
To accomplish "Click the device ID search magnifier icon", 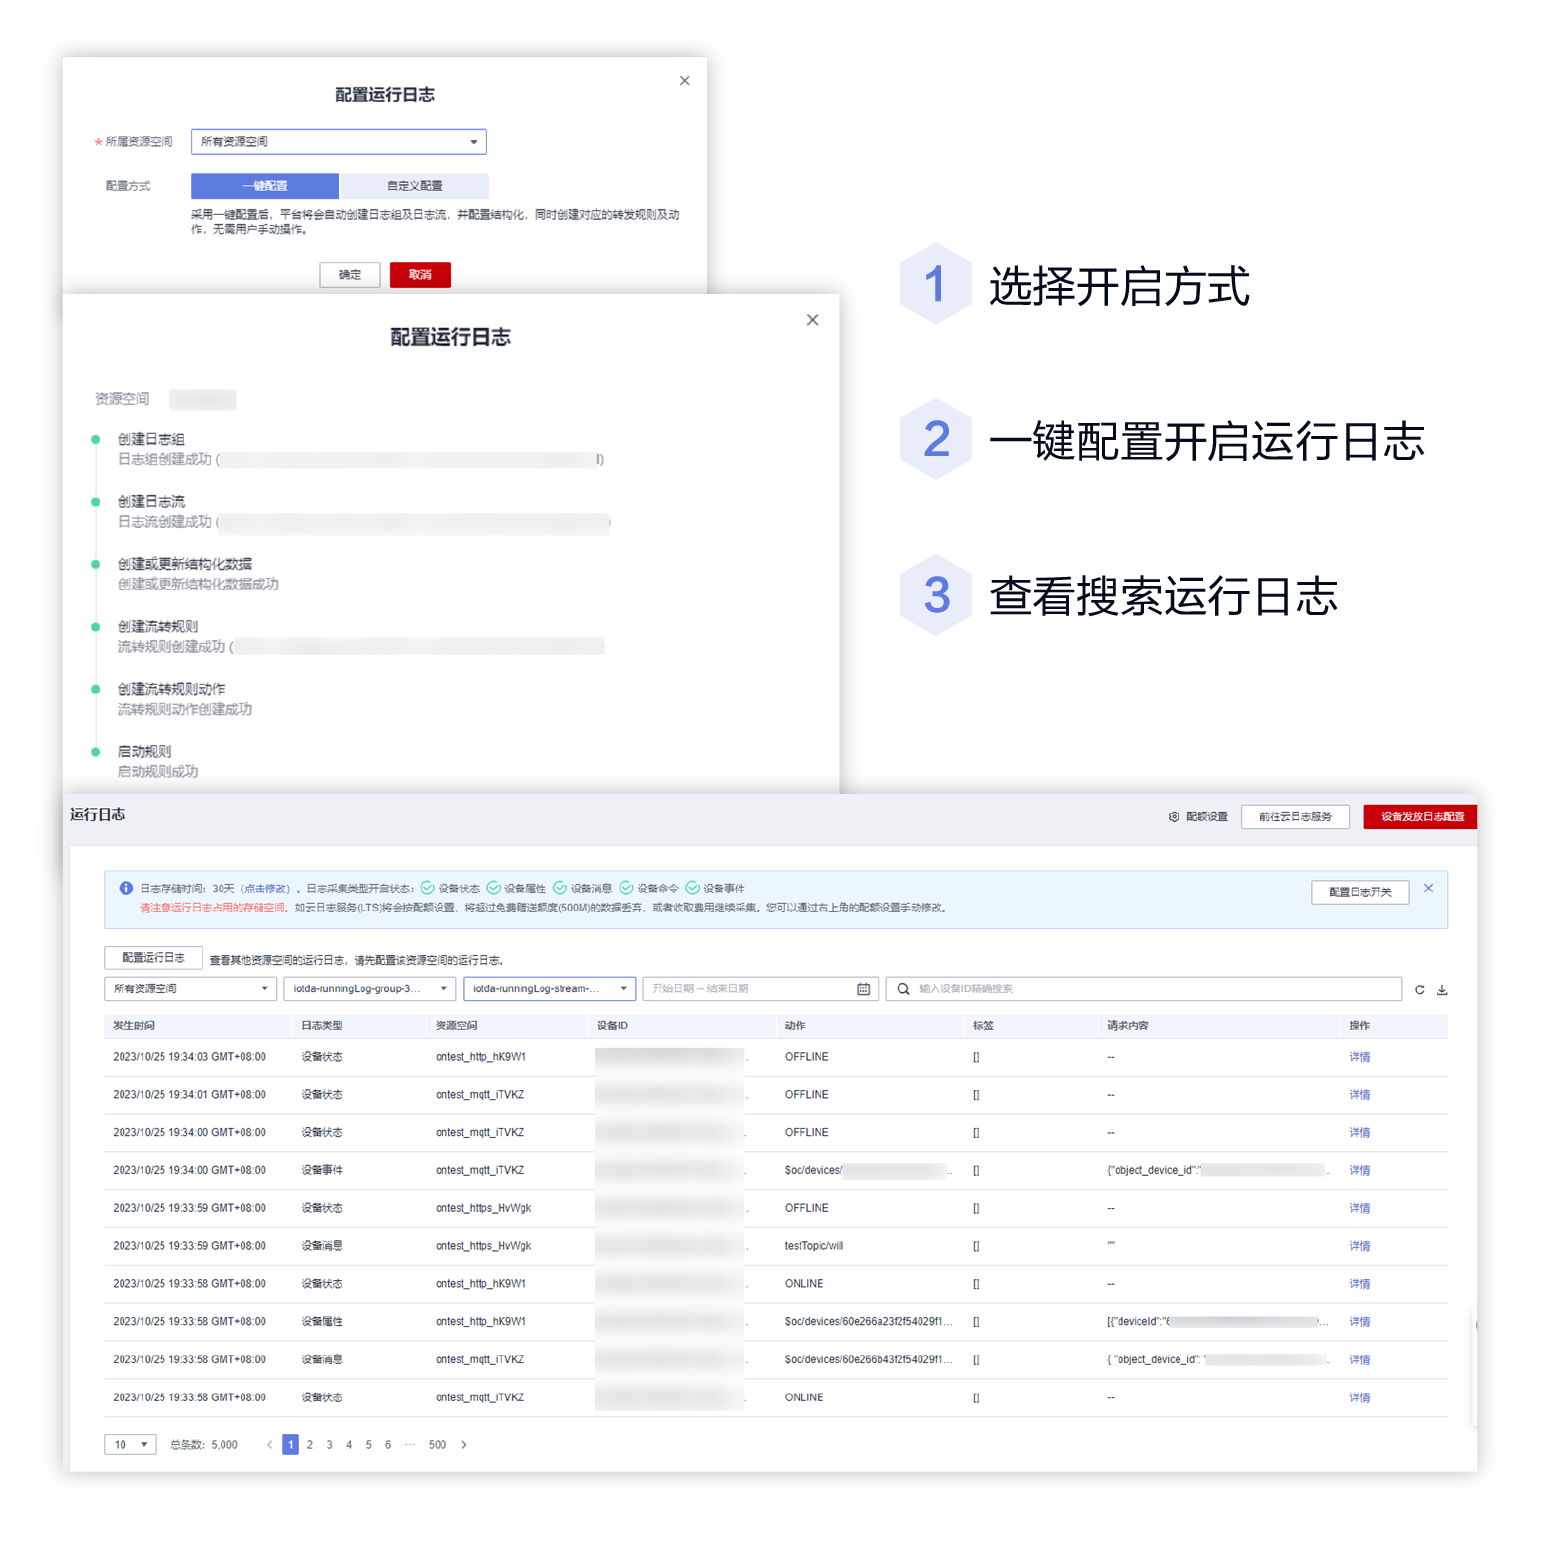I will tap(903, 989).
